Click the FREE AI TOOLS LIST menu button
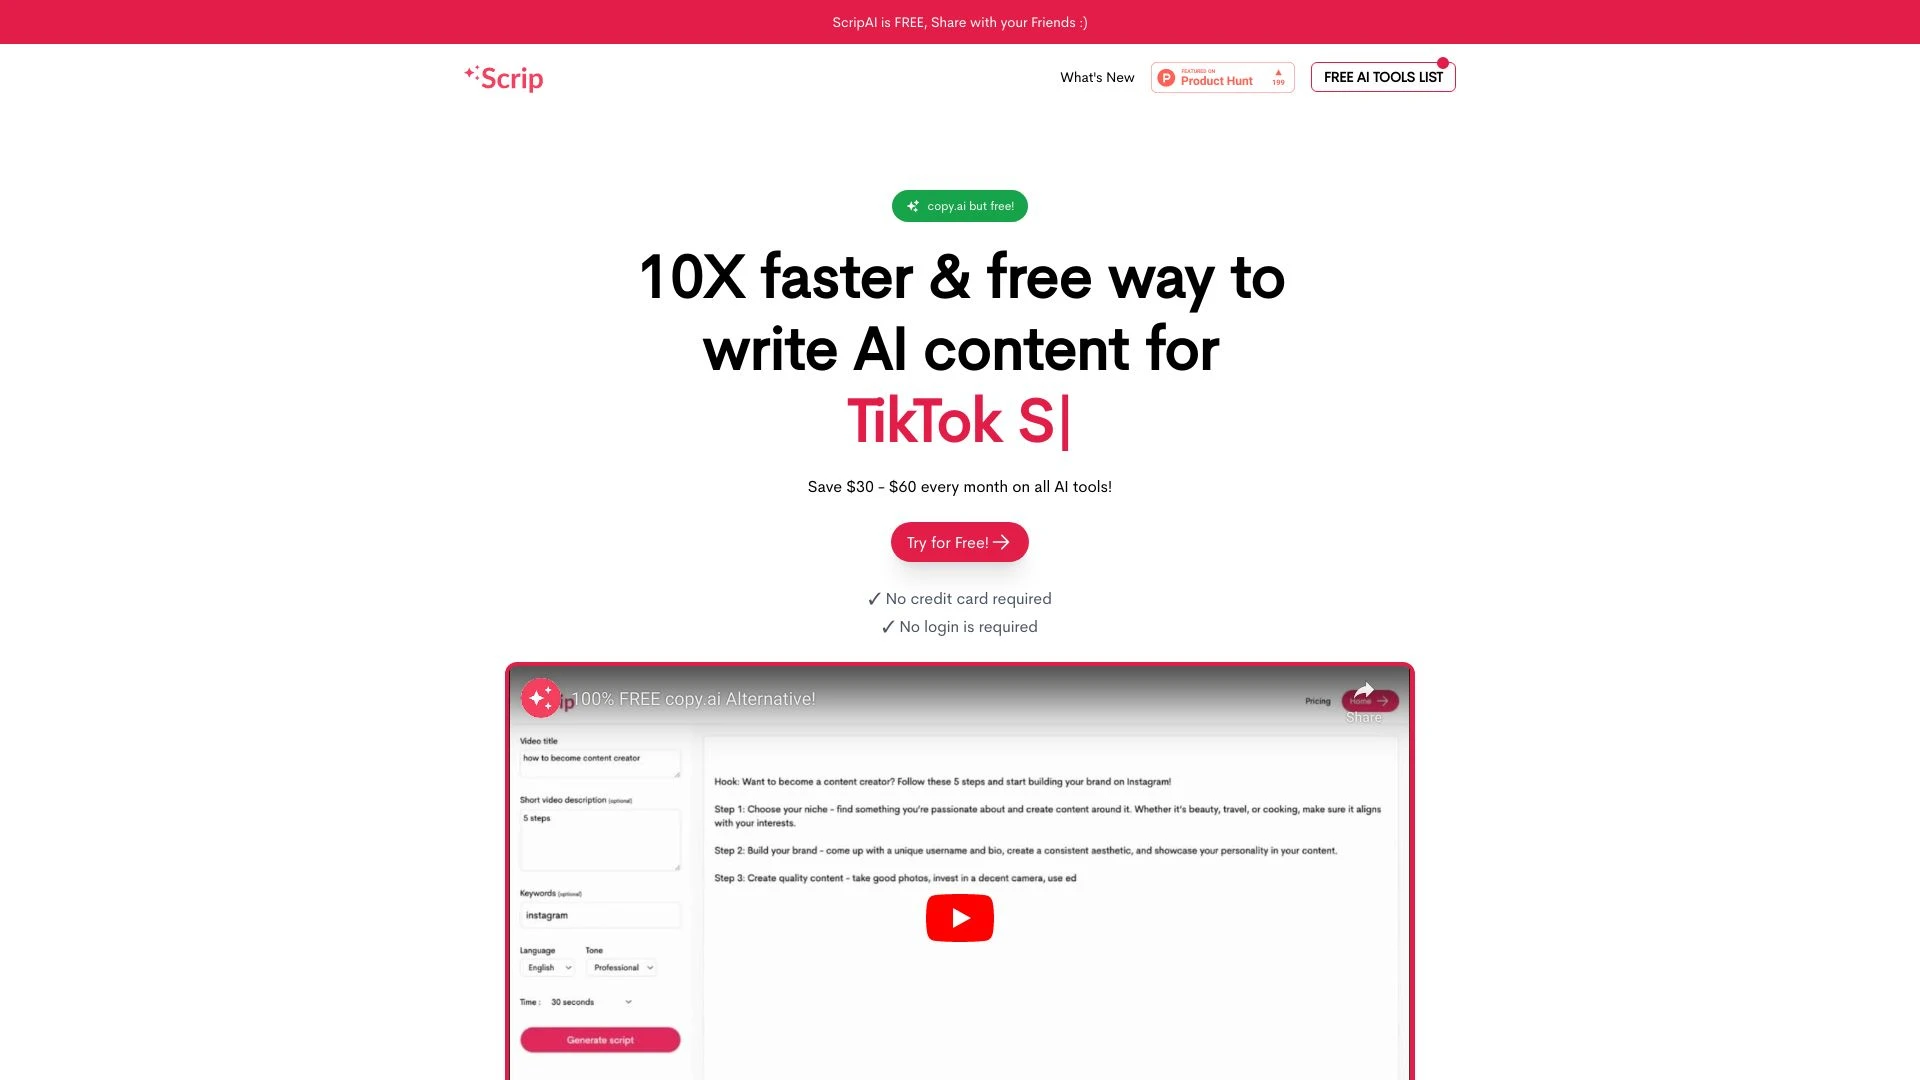This screenshot has height=1080, width=1920. (x=1383, y=76)
